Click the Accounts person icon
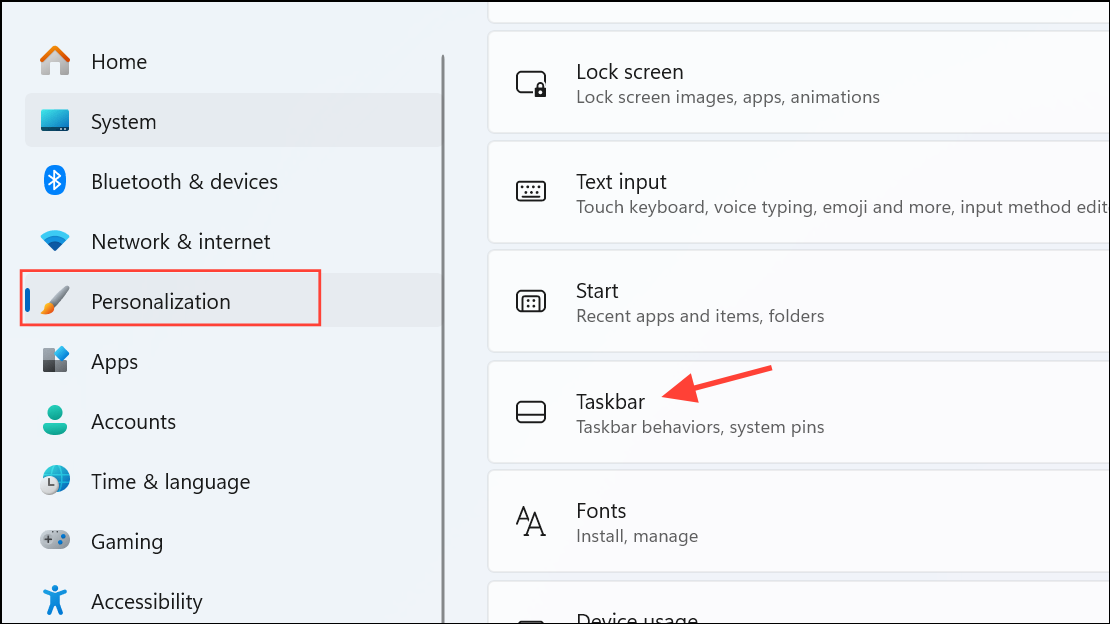The image size is (1110, 624). [x=54, y=421]
